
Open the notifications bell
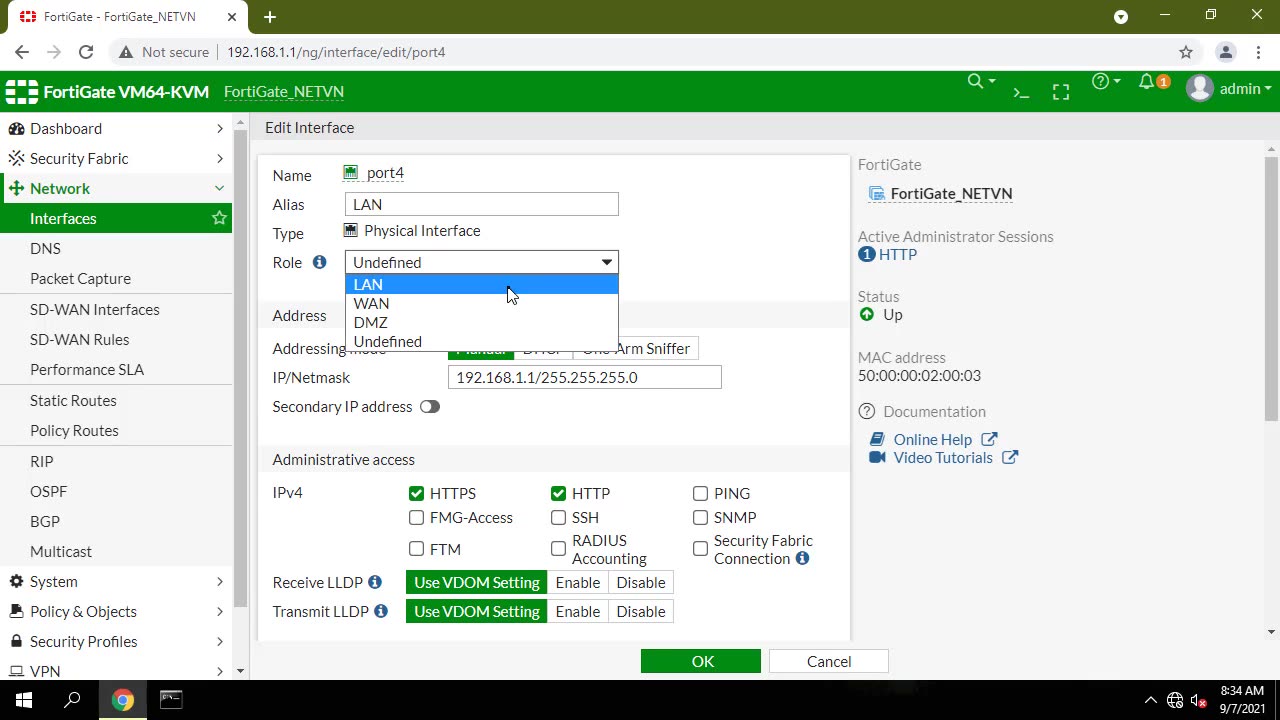(x=1147, y=82)
